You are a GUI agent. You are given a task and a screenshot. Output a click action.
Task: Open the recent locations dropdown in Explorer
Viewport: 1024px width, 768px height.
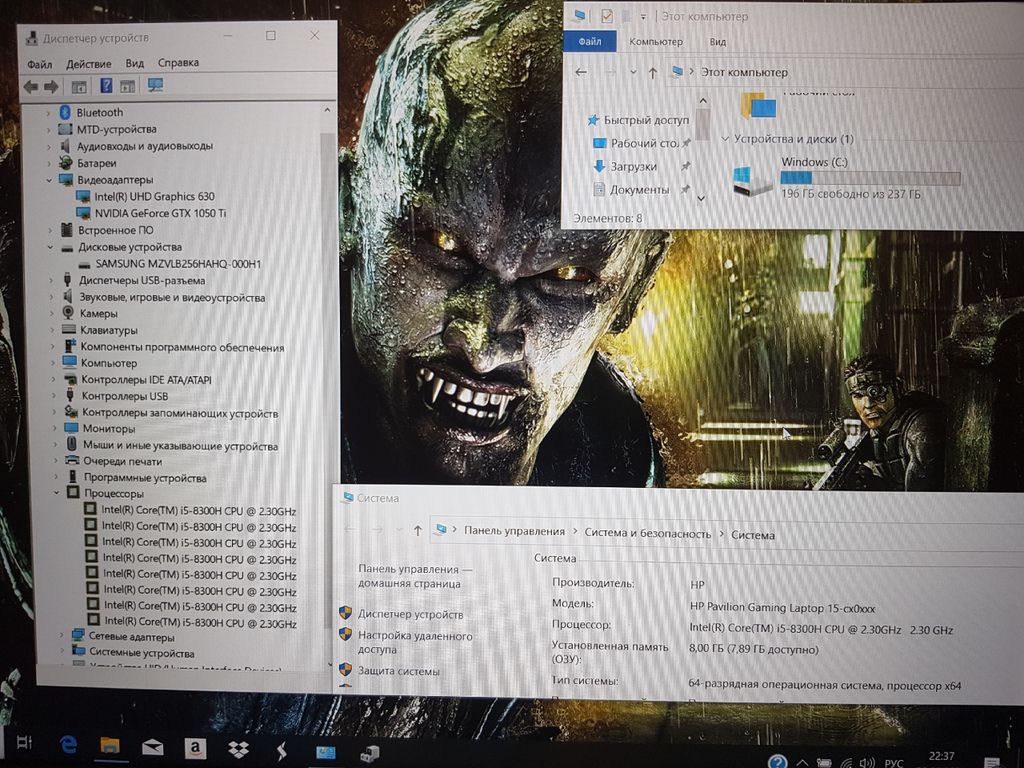[x=632, y=72]
